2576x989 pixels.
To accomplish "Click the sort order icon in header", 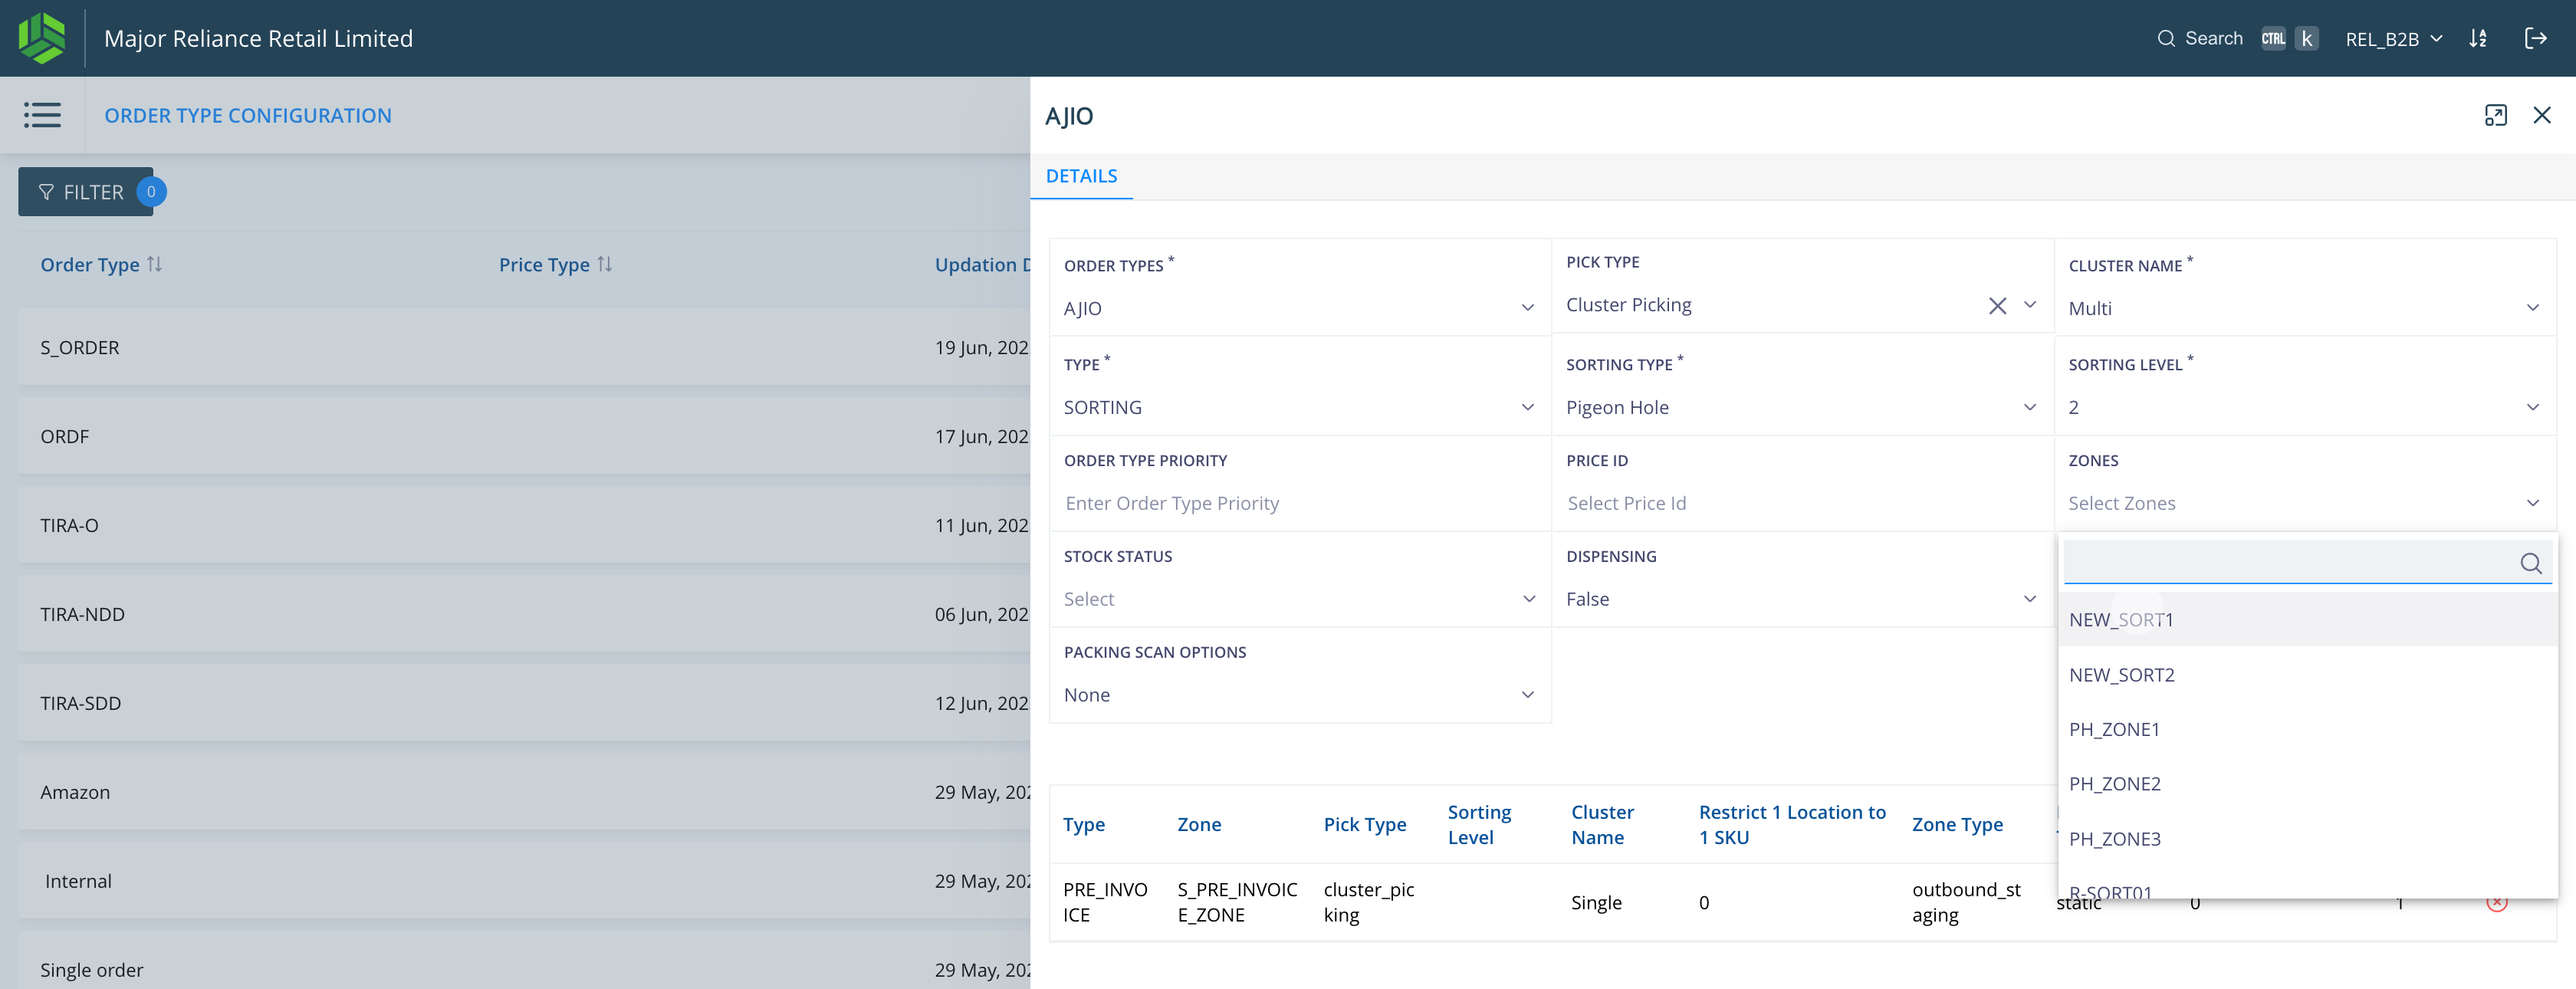I will tap(2477, 39).
